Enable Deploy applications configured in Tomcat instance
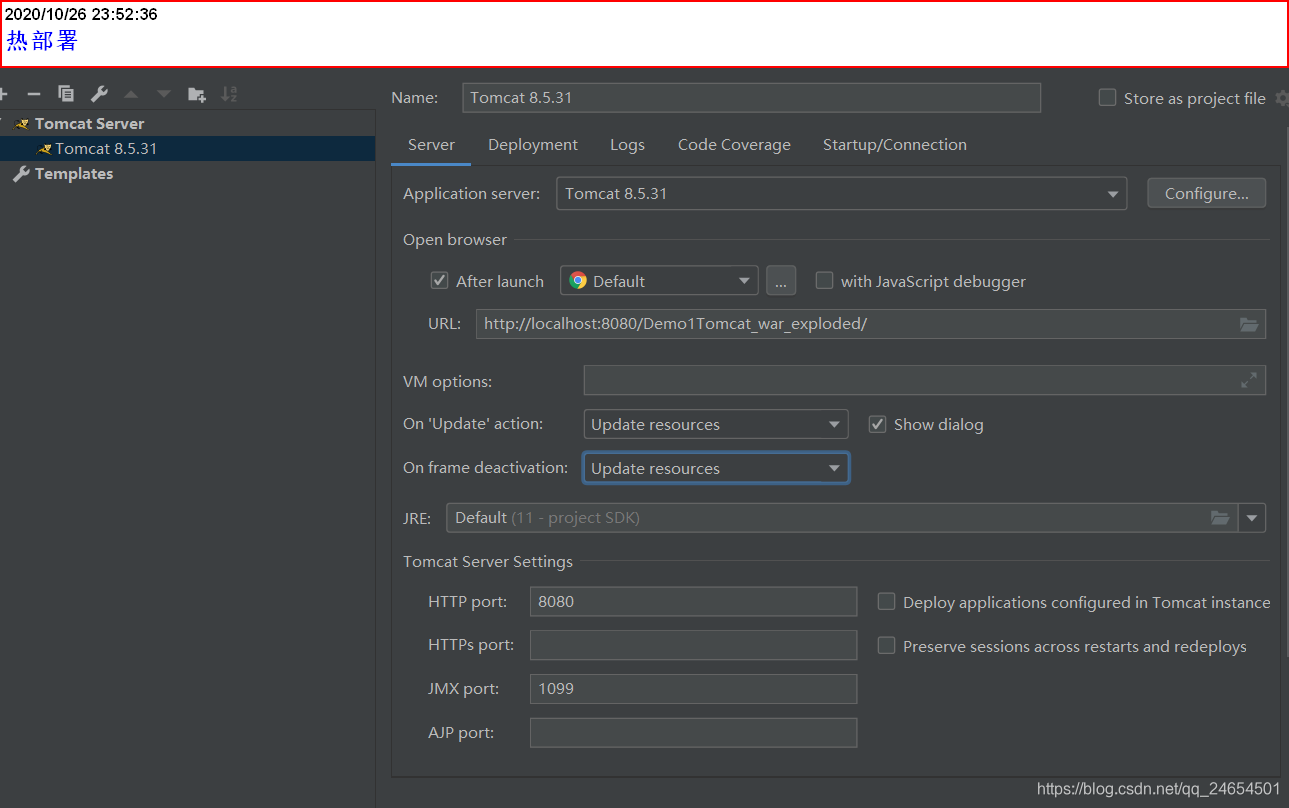1289x808 pixels. tap(886, 602)
